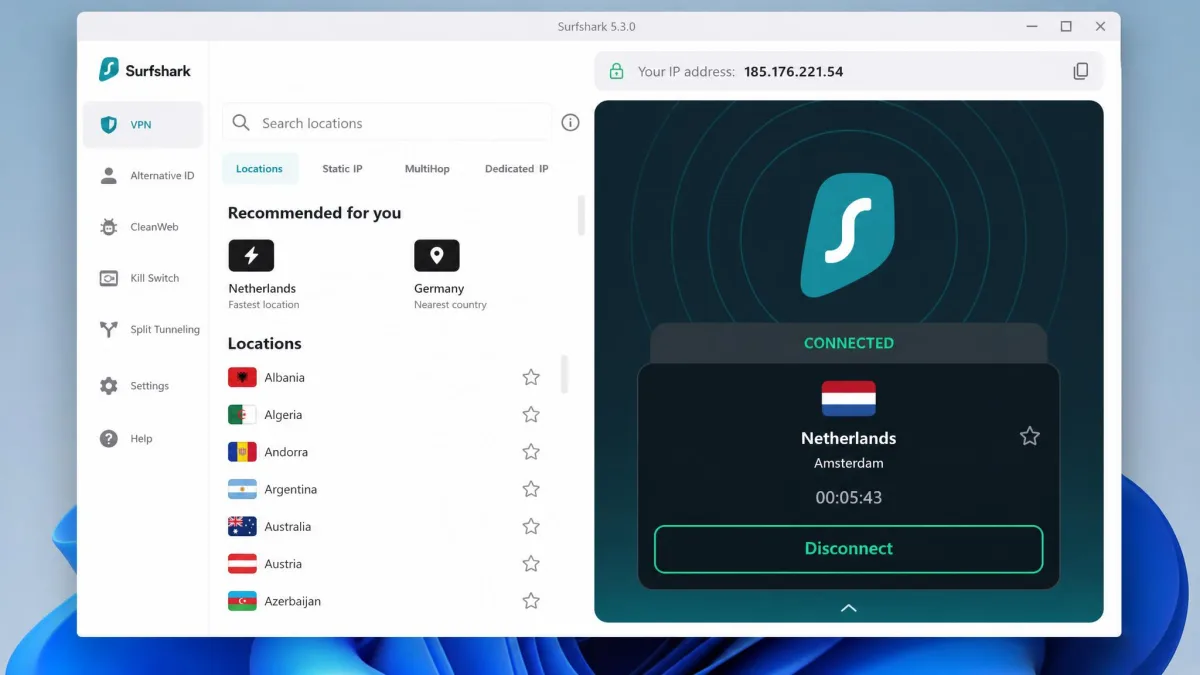Favorite Andorra with its star
Image resolution: width=1200 pixels, height=675 pixels.
(x=531, y=452)
